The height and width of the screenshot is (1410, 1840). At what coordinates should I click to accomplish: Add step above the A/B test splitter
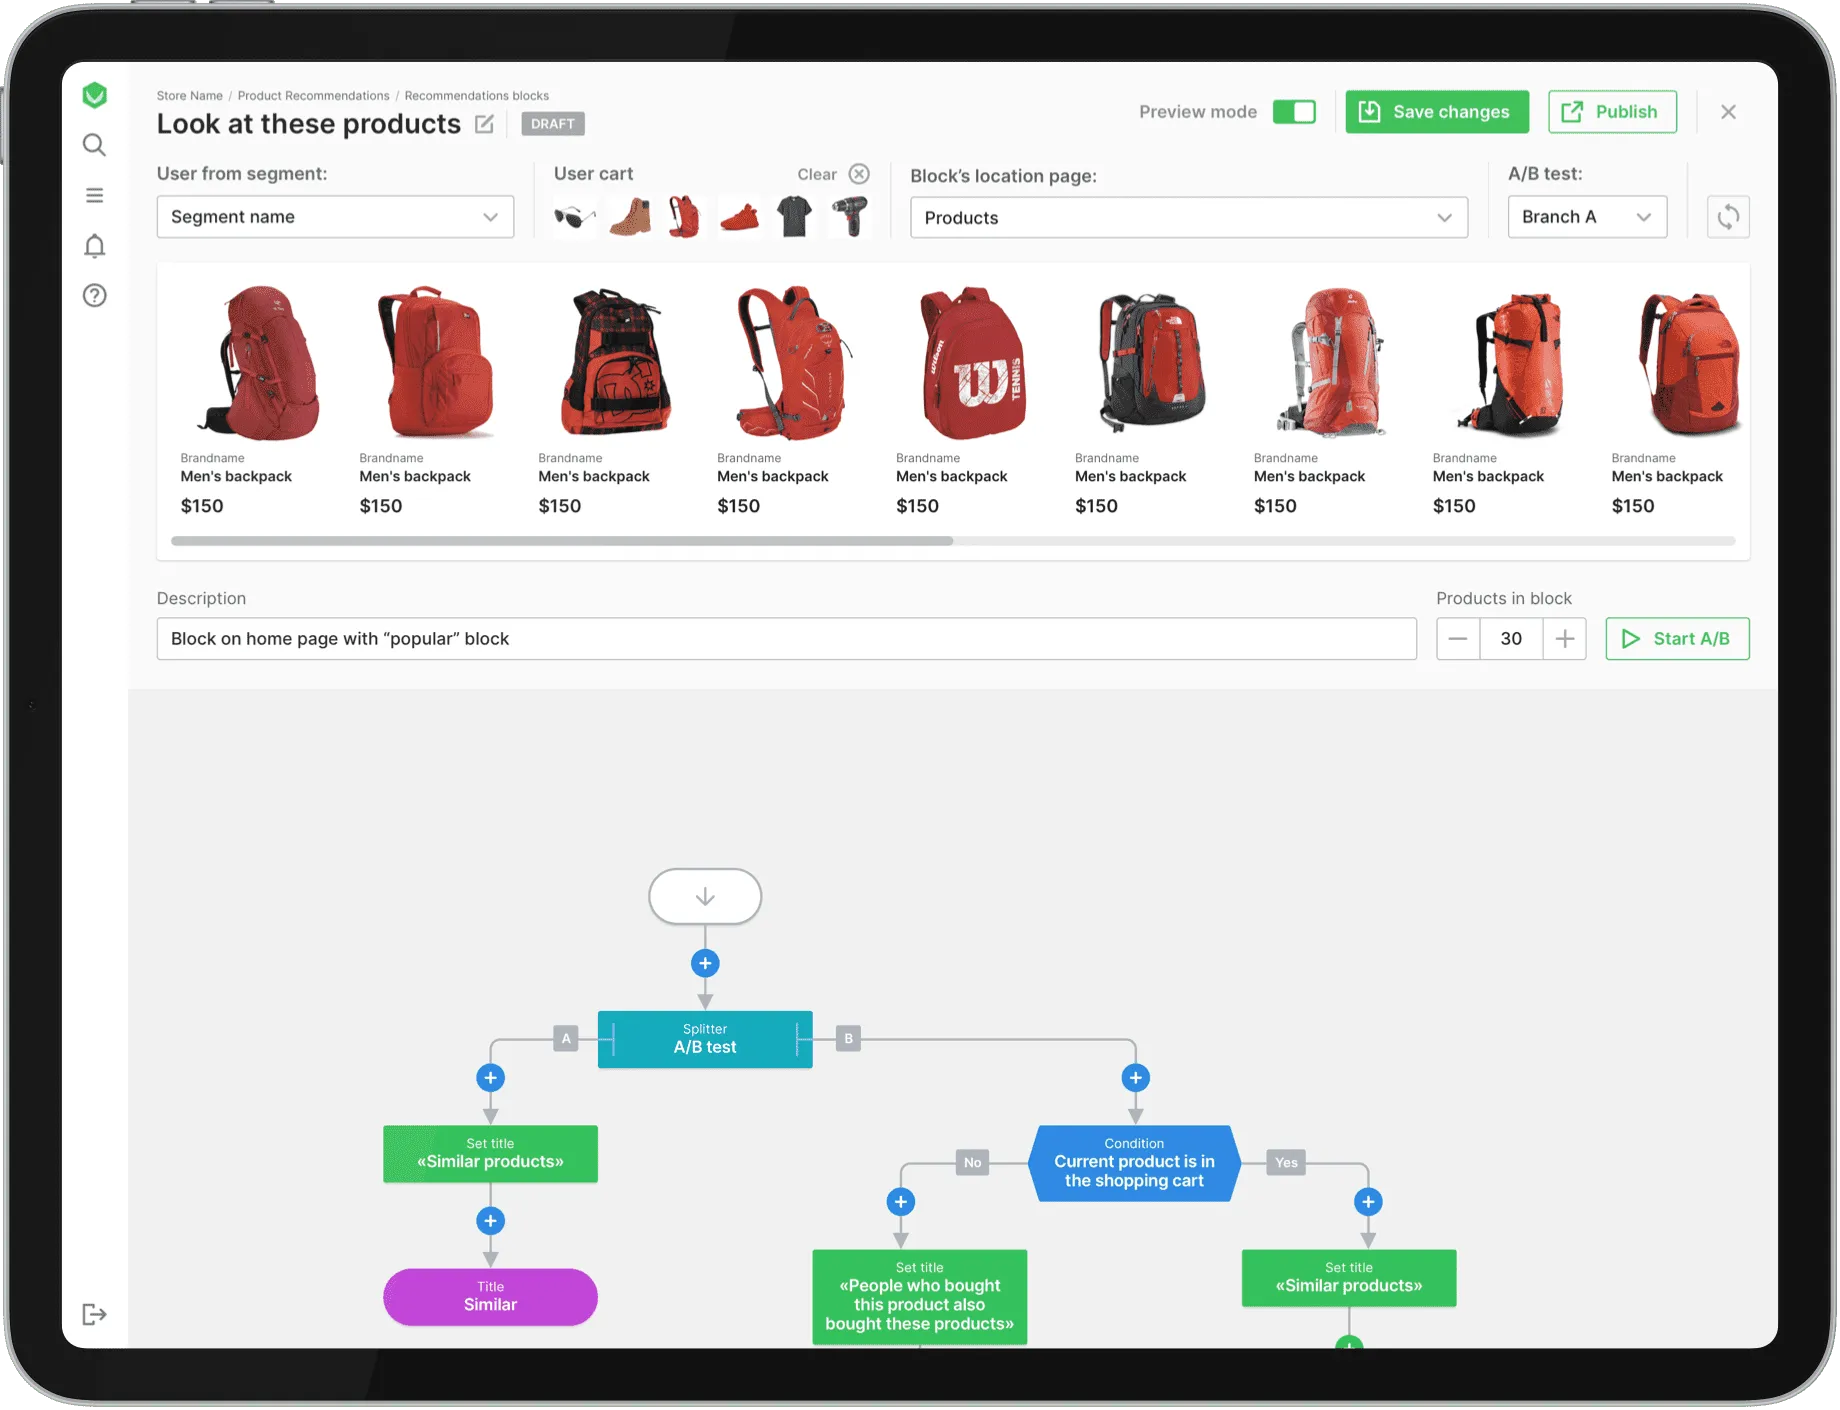coord(705,963)
